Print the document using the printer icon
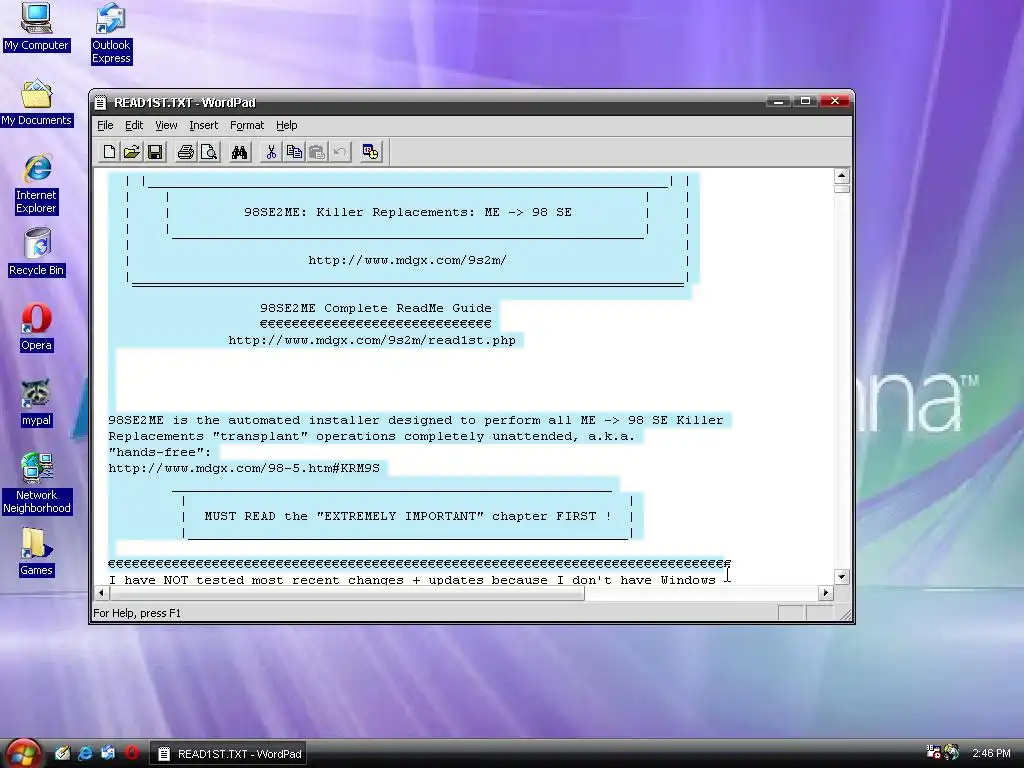This screenshot has width=1024, height=768. (186, 152)
